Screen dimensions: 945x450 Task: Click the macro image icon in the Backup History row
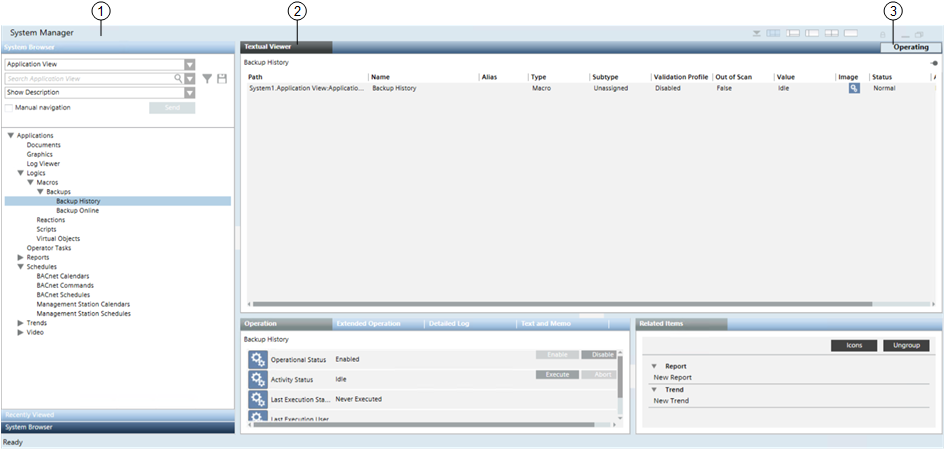click(x=854, y=89)
